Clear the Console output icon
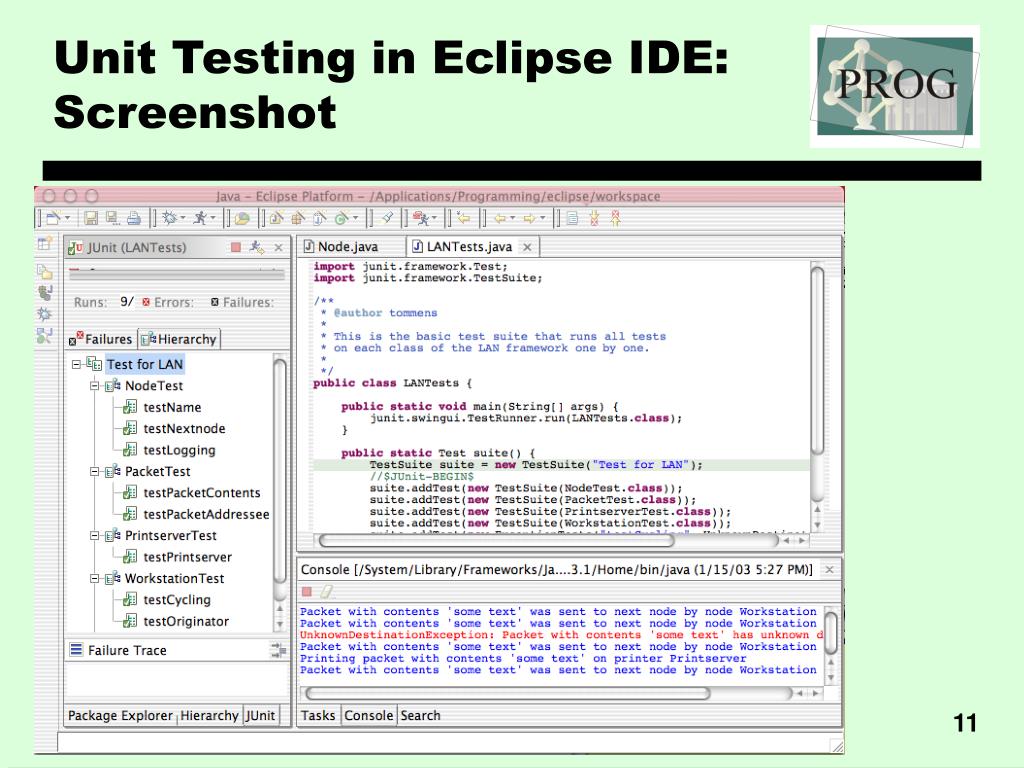 pyautogui.click(x=327, y=592)
